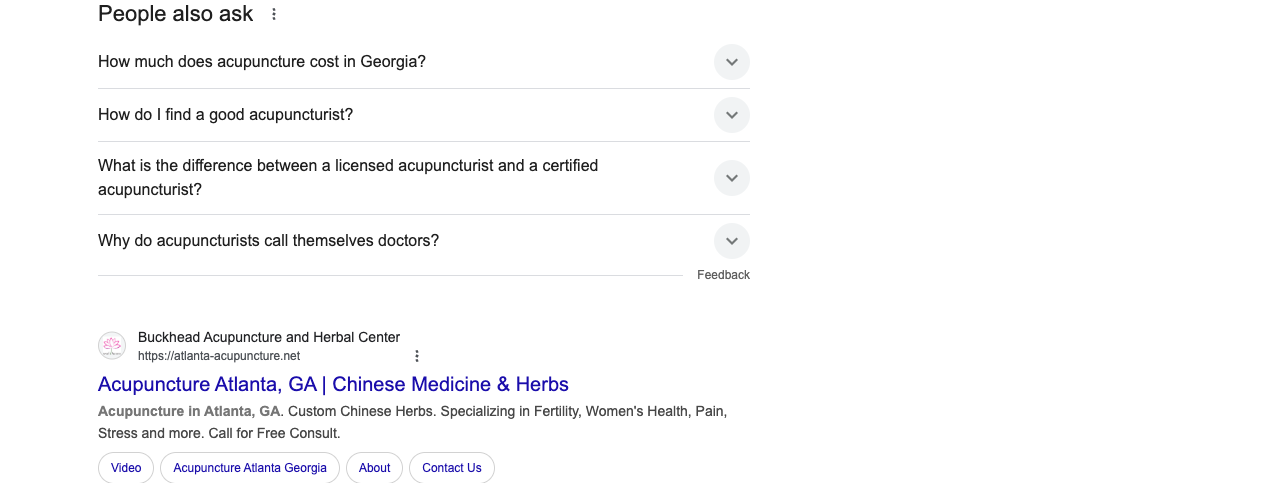The image size is (1280, 483).
Task: Select the Video sitelink chip
Action: pos(126,468)
